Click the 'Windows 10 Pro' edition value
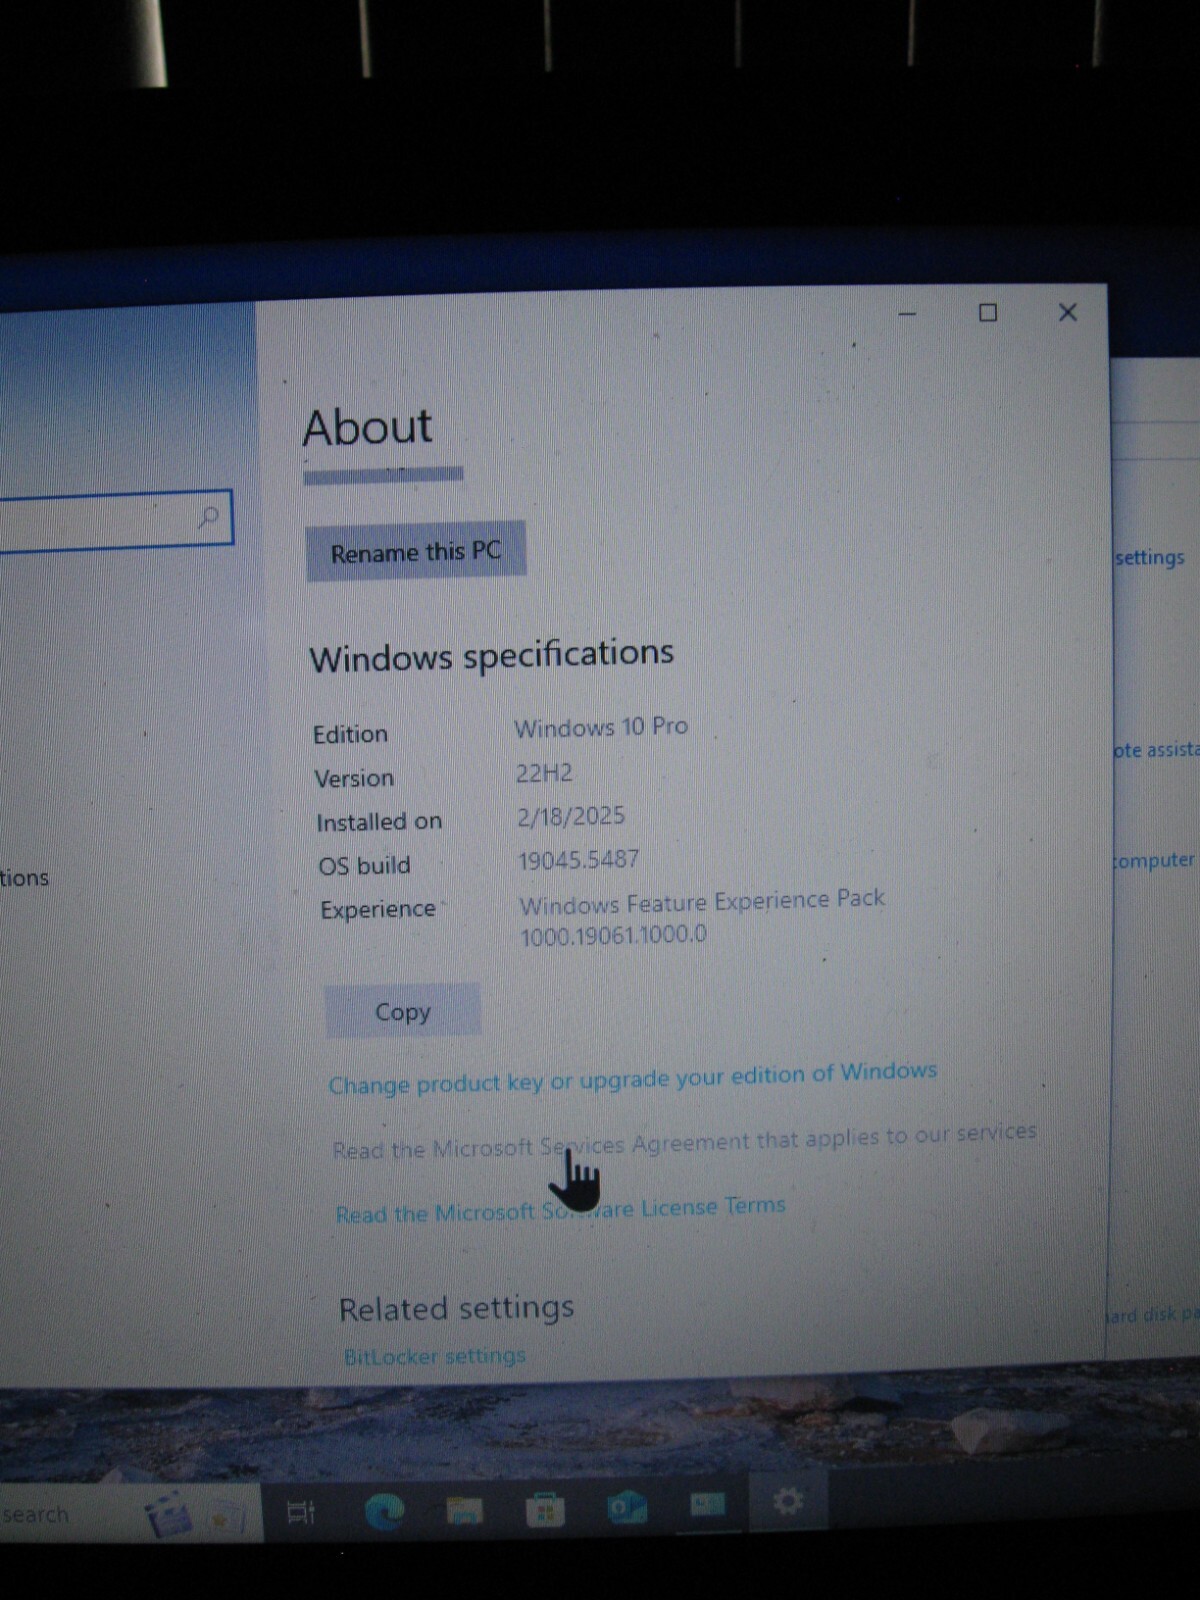The width and height of the screenshot is (1200, 1600). 601,727
